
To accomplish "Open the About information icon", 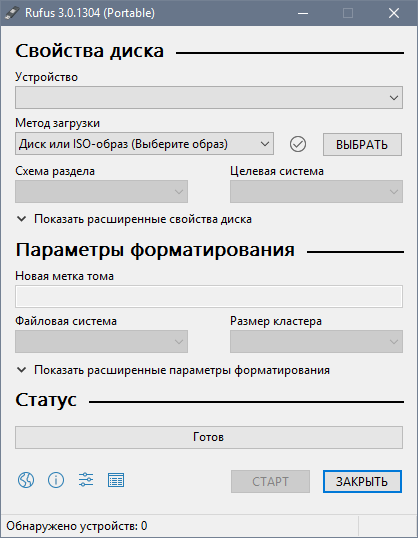I will pos(56,480).
